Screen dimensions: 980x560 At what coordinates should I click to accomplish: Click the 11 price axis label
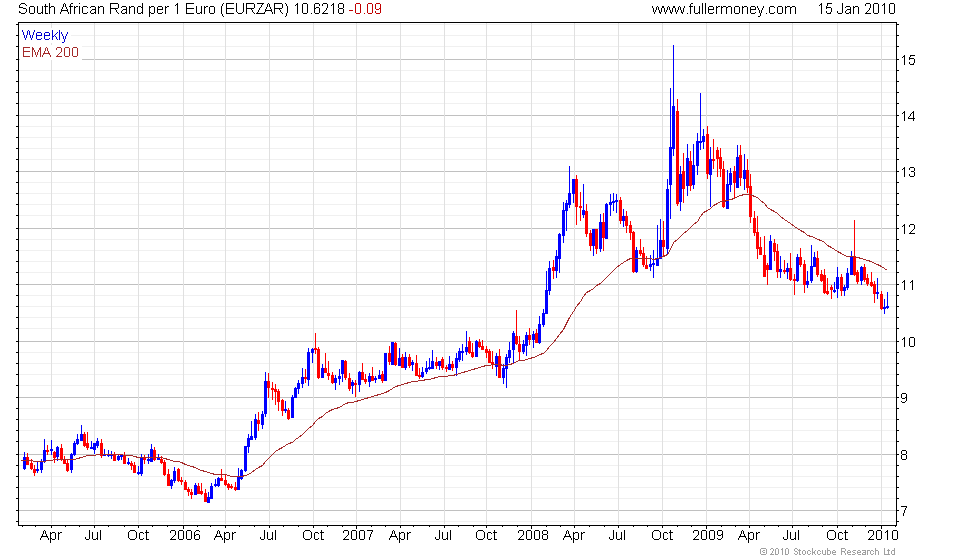(x=908, y=285)
